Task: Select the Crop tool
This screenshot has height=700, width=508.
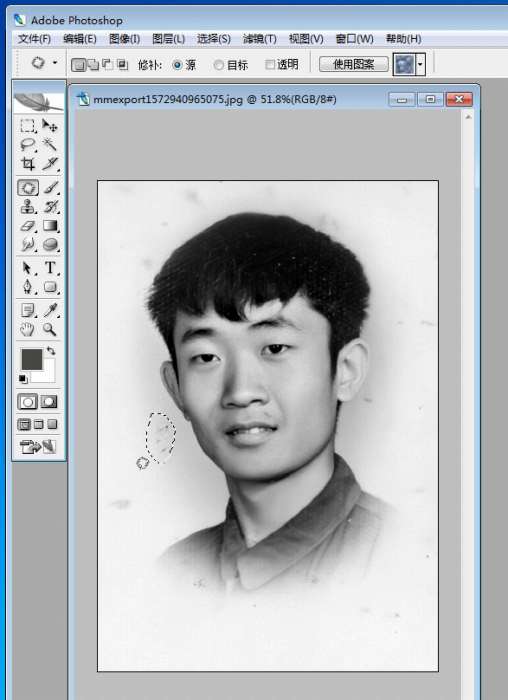Action: (x=28, y=164)
